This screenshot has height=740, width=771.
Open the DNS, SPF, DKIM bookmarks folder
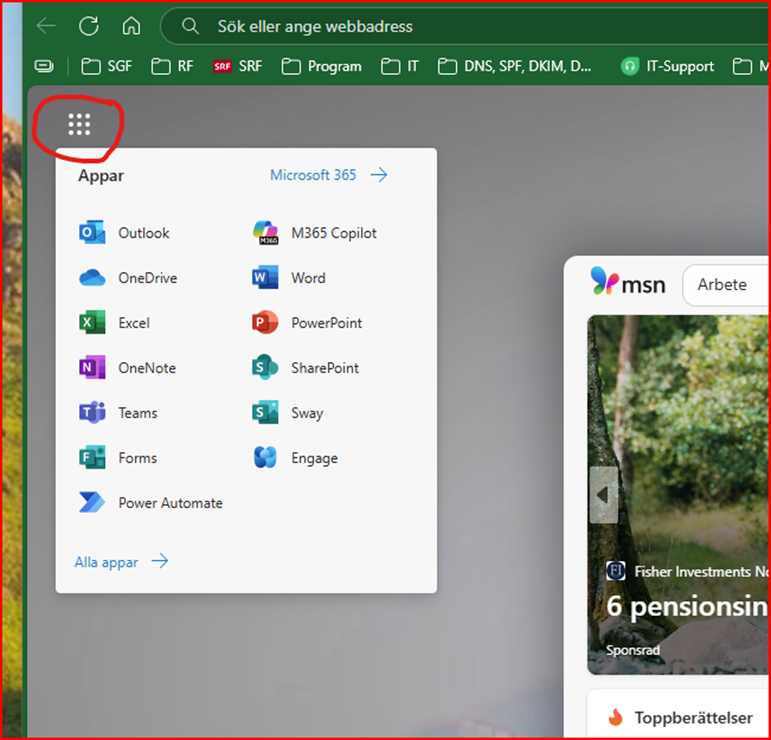pyautogui.click(x=514, y=66)
